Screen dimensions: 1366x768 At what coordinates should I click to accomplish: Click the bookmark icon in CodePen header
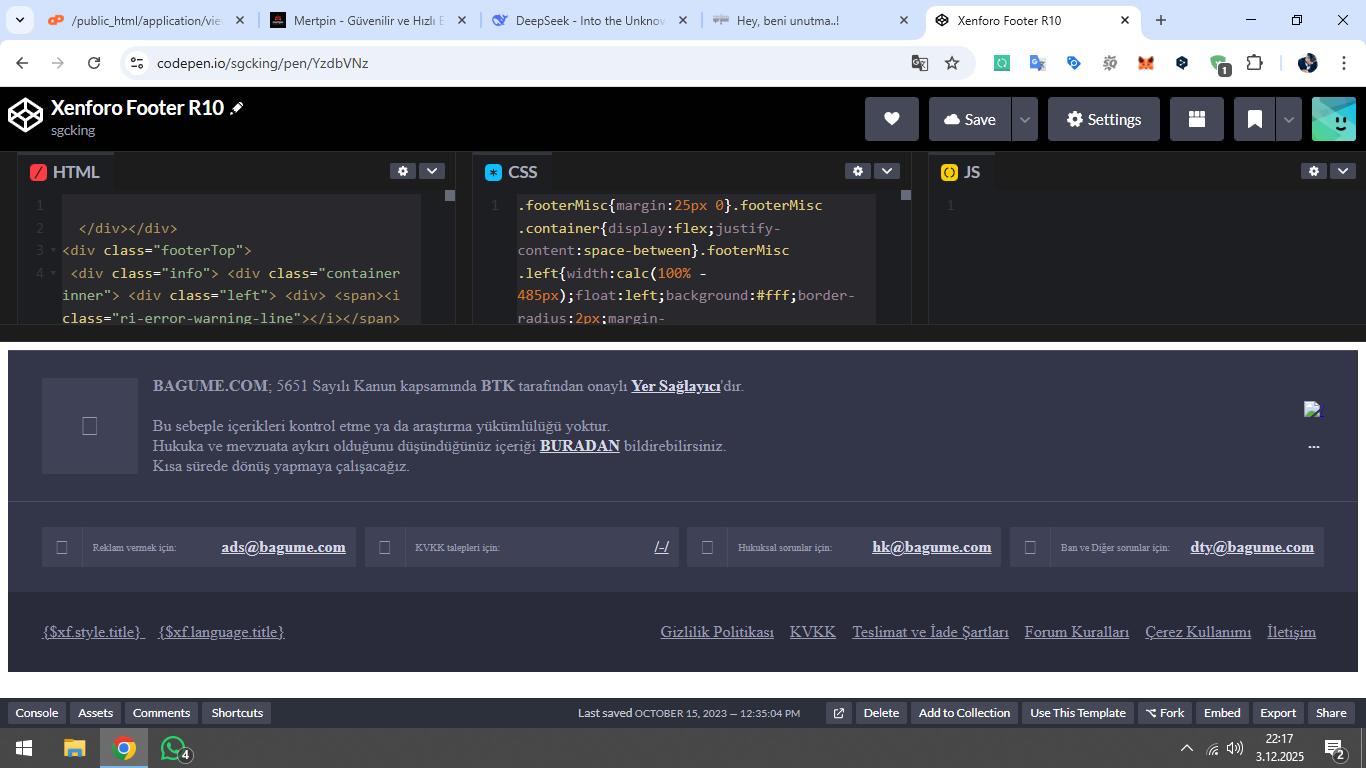(1254, 119)
